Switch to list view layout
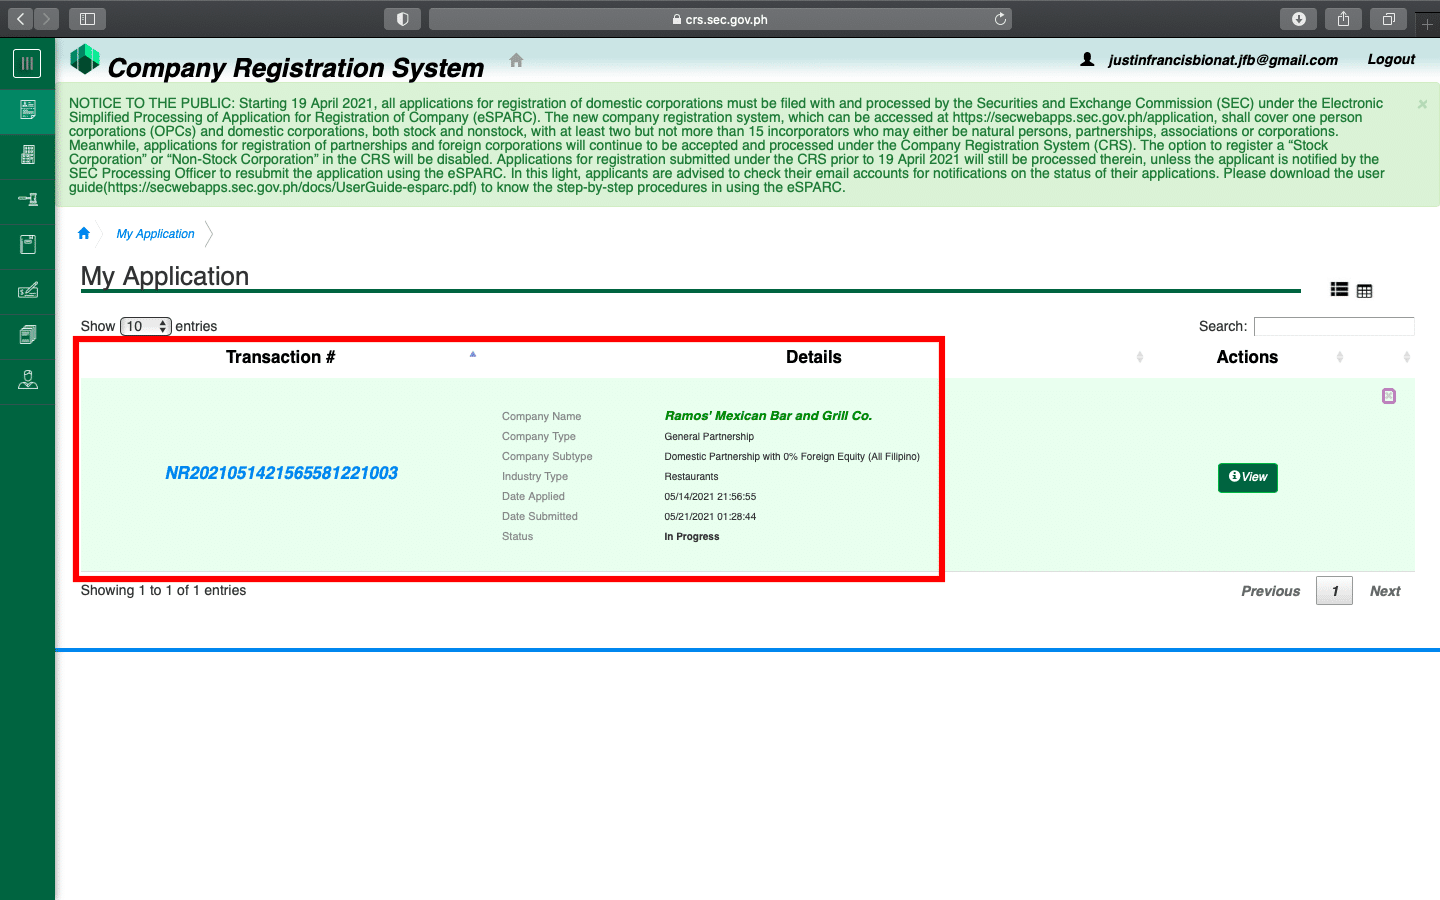 1339,290
